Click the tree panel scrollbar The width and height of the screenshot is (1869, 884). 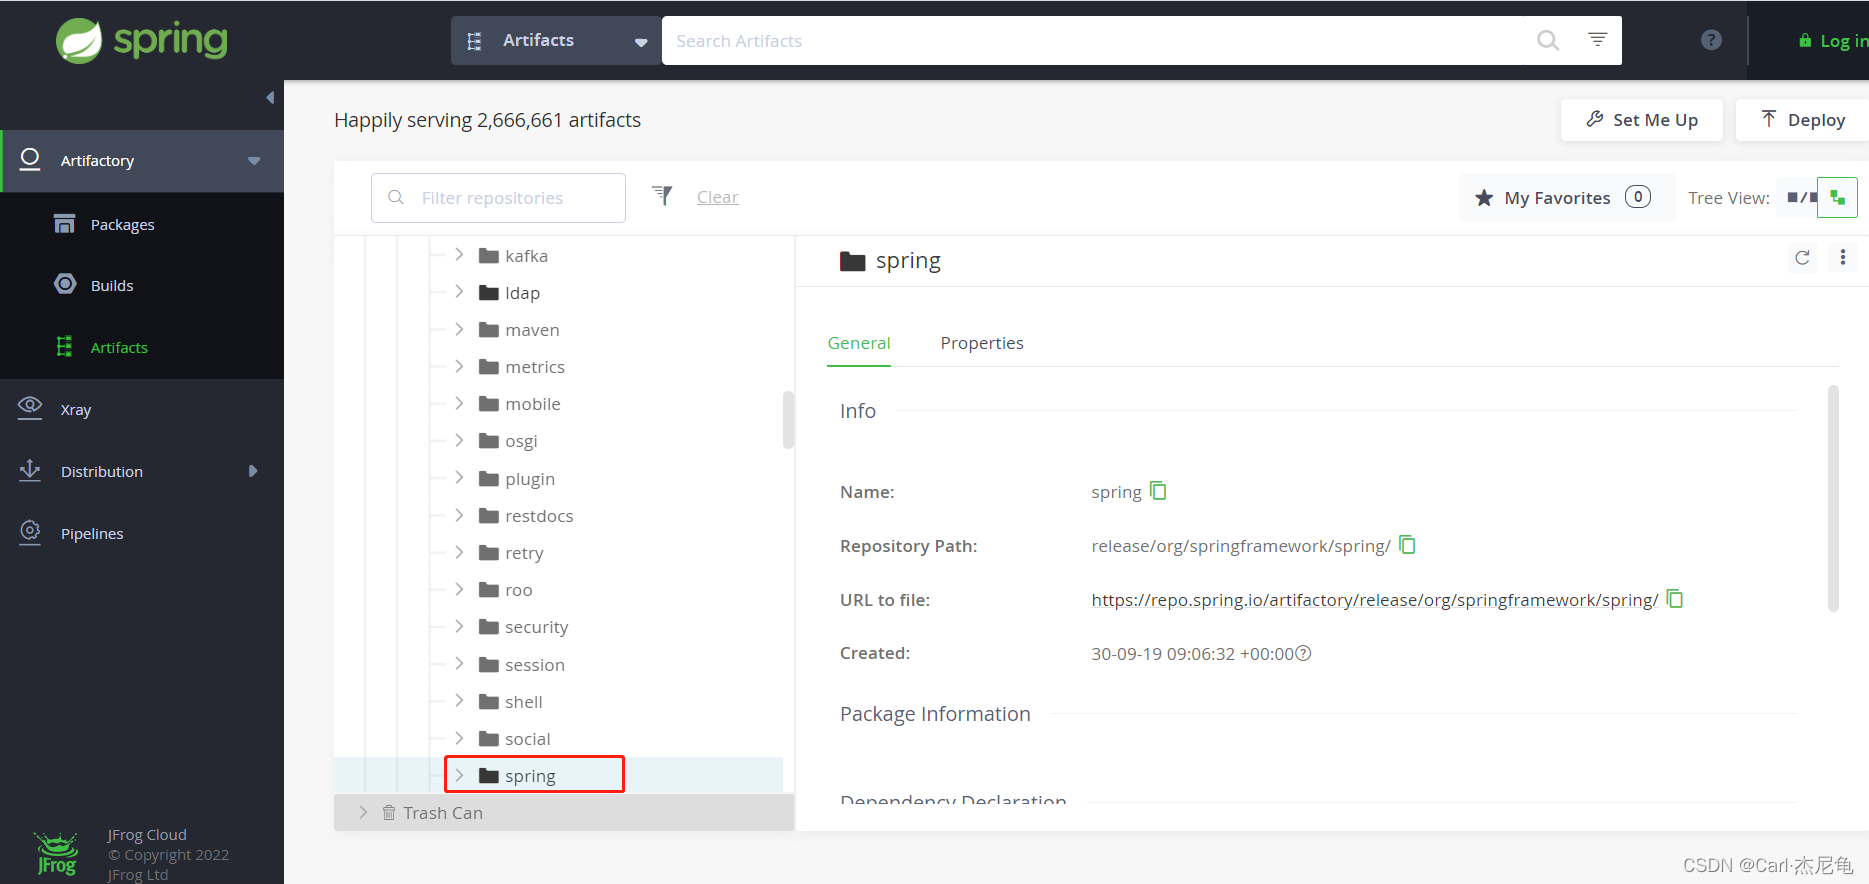point(788,420)
